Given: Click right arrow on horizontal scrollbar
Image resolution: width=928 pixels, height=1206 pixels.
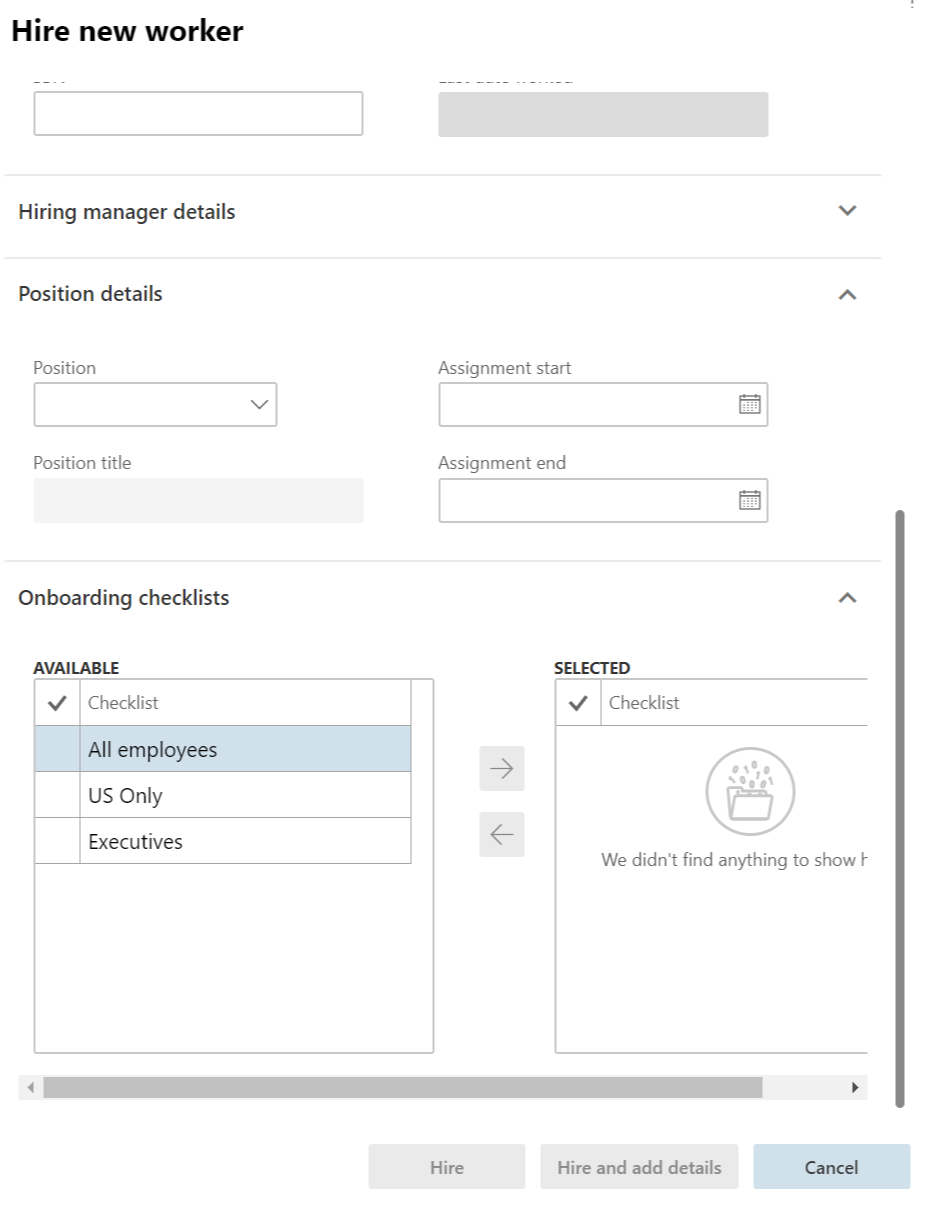Looking at the screenshot, I should (x=855, y=1087).
